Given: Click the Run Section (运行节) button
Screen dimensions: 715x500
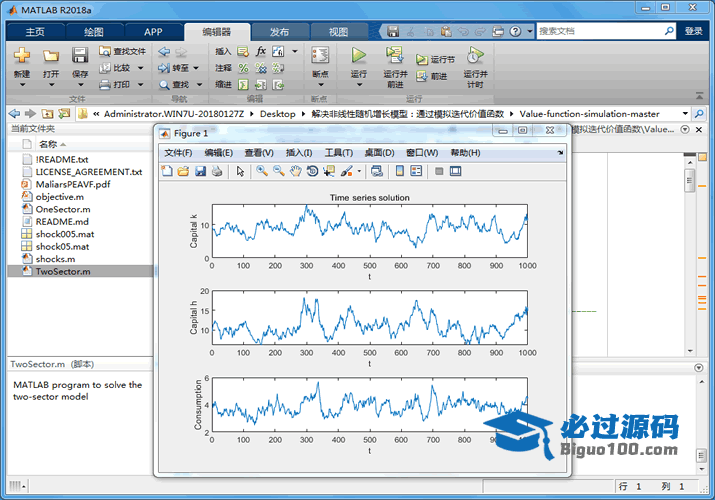Looking at the screenshot, I should tap(435, 60).
